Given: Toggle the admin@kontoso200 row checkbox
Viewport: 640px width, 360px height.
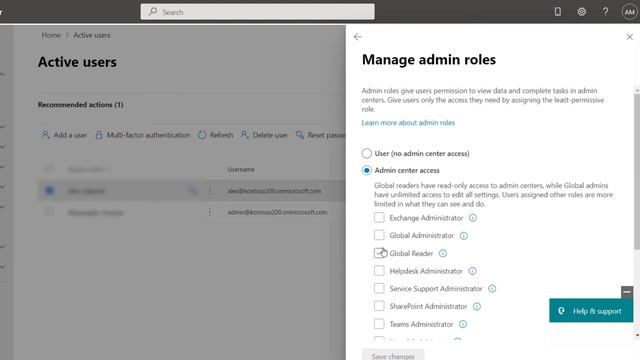Looking at the screenshot, I should pos(49,212).
